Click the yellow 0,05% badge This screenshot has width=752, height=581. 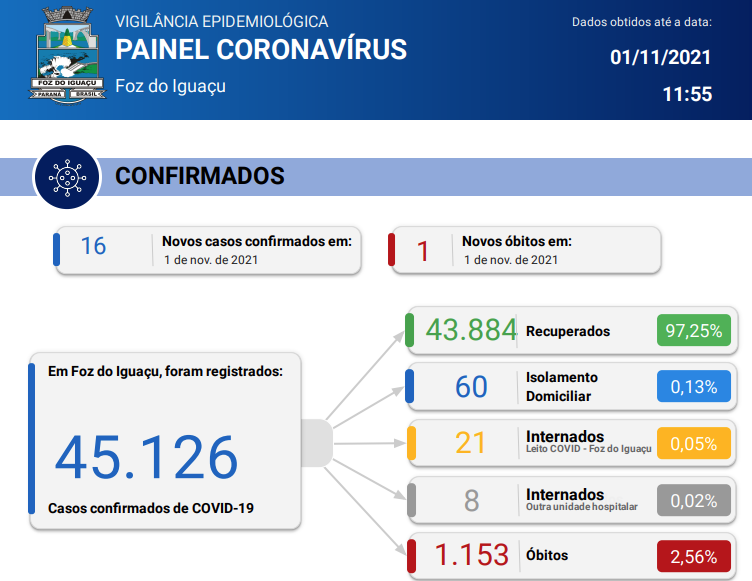point(694,443)
